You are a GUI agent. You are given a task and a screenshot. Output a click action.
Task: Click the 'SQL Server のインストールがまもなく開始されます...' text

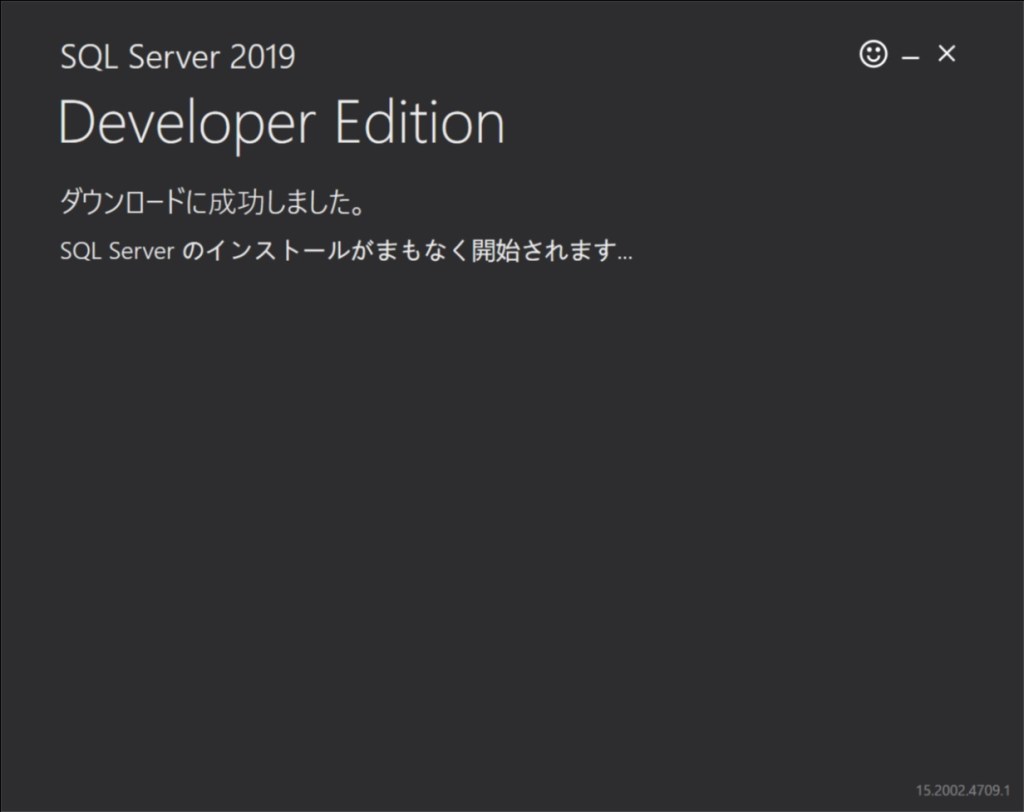[346, 250]
